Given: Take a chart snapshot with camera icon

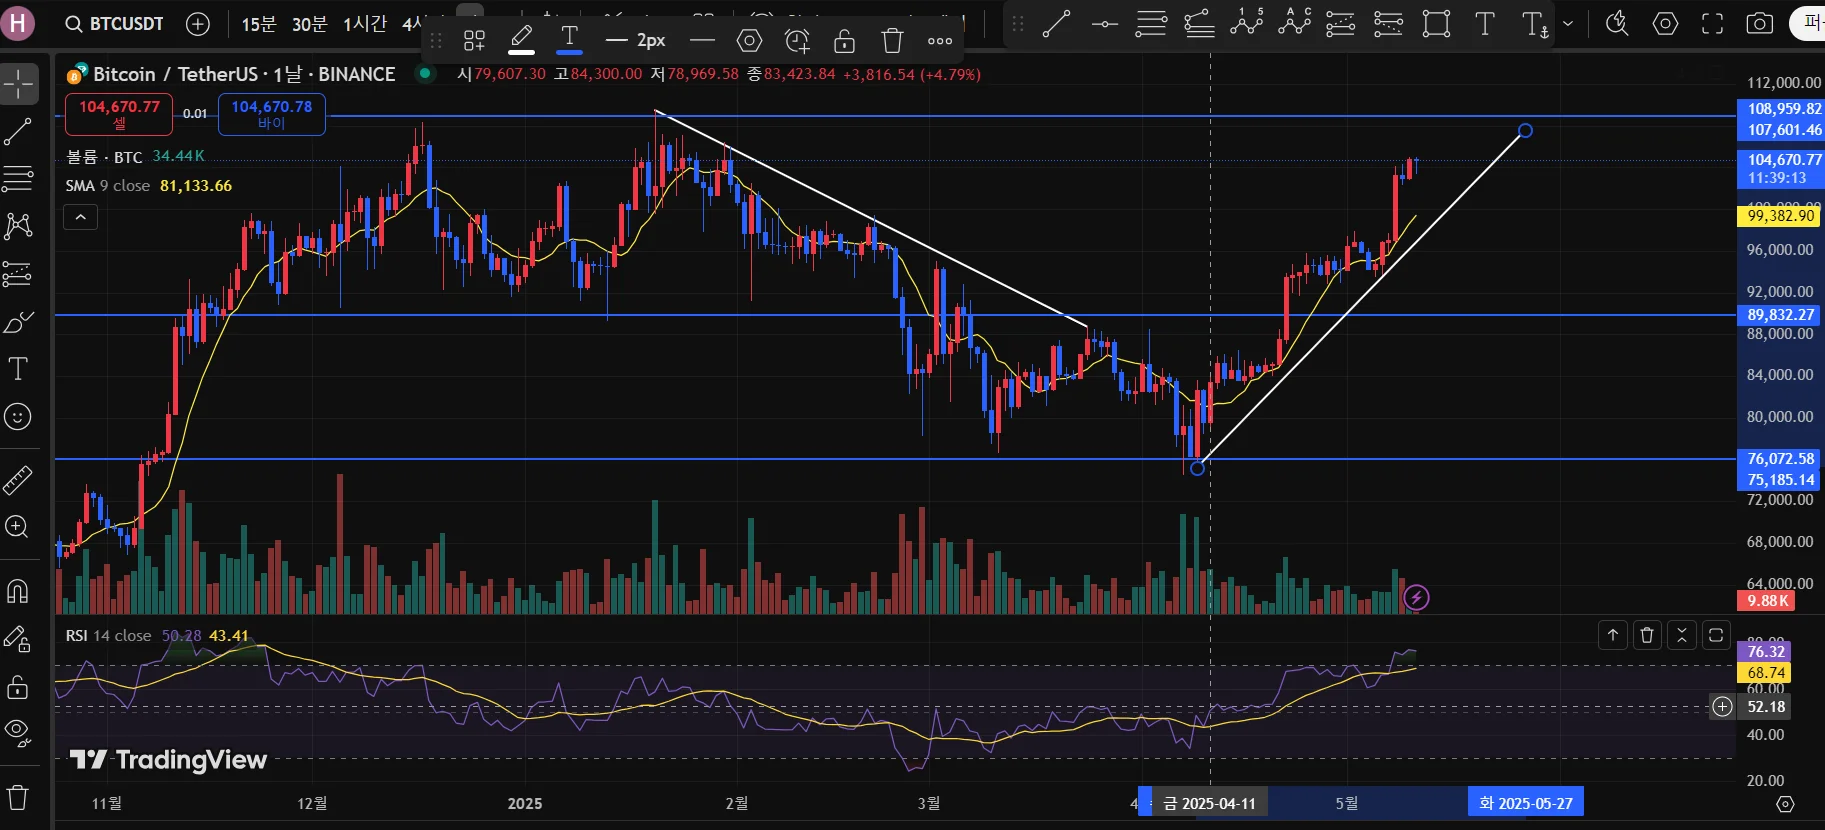Looking at the screenshot, I should (x=1759, y=24).
